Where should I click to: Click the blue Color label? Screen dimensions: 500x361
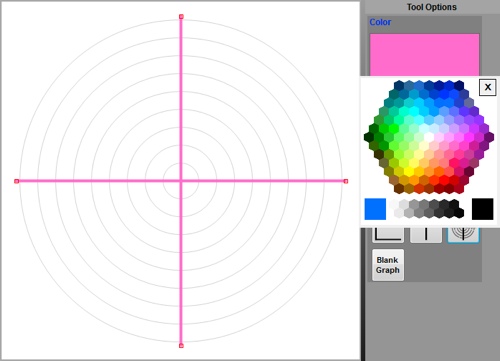pyautogui.click(x=380, y=22)
